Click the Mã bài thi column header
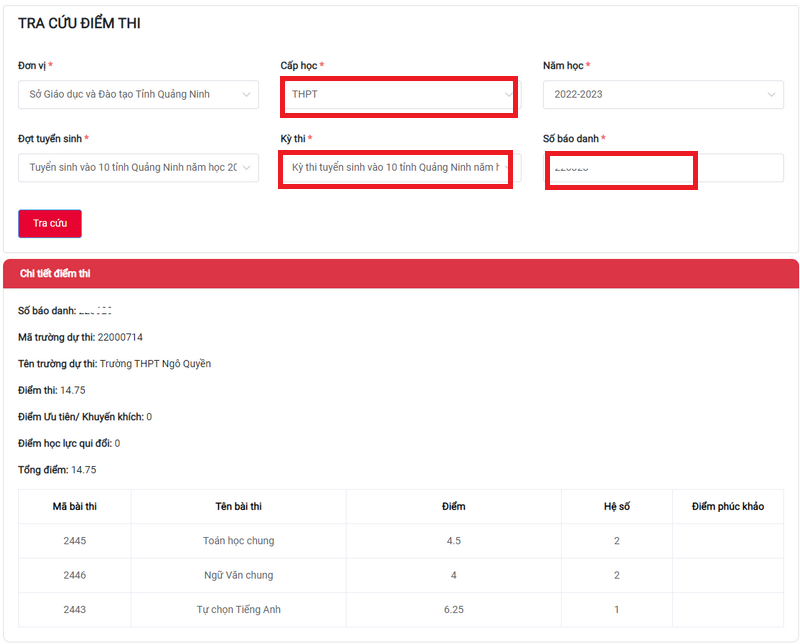 (x=74, y=507)
